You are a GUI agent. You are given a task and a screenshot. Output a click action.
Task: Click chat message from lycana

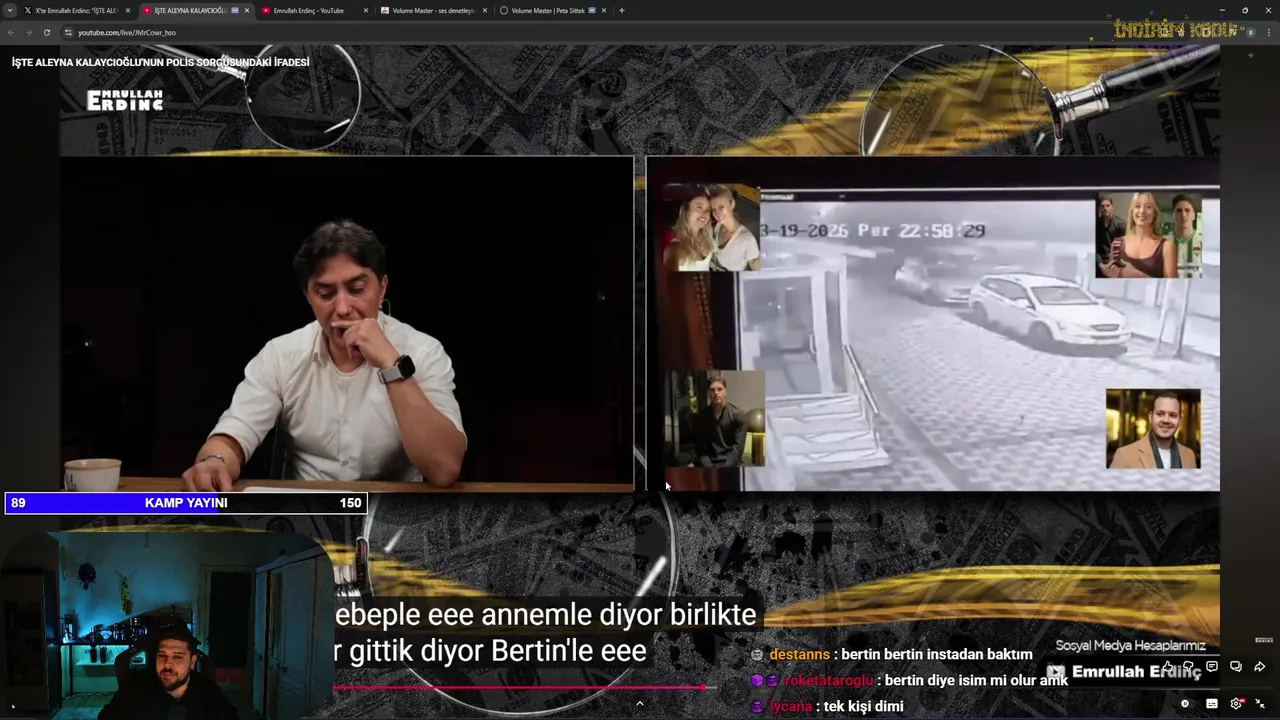(828, 706)
